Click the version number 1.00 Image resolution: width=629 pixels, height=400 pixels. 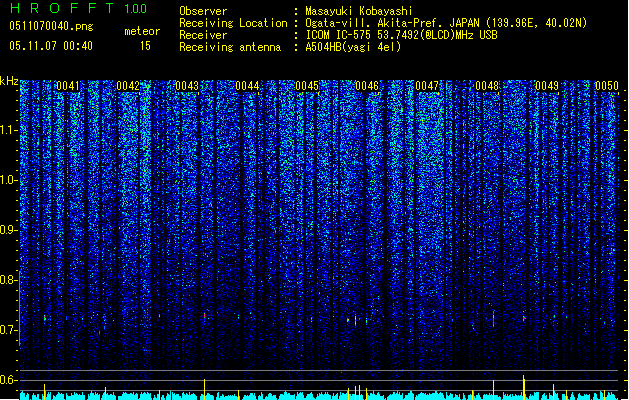135,8
